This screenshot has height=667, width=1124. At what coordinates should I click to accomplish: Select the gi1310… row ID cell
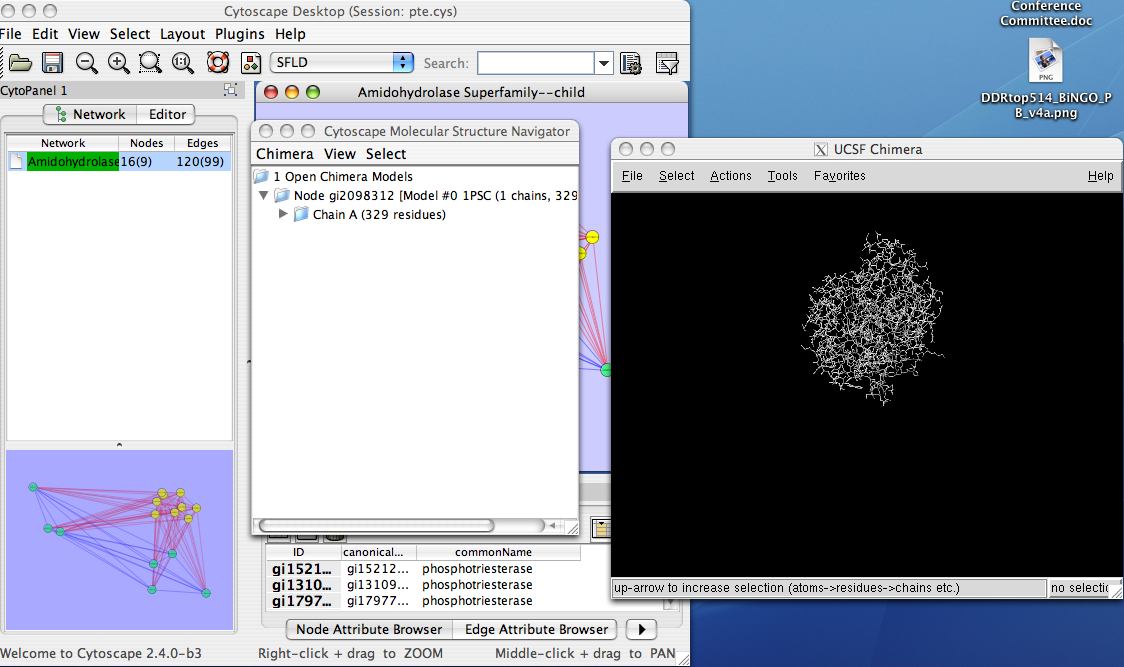[302, 585]
